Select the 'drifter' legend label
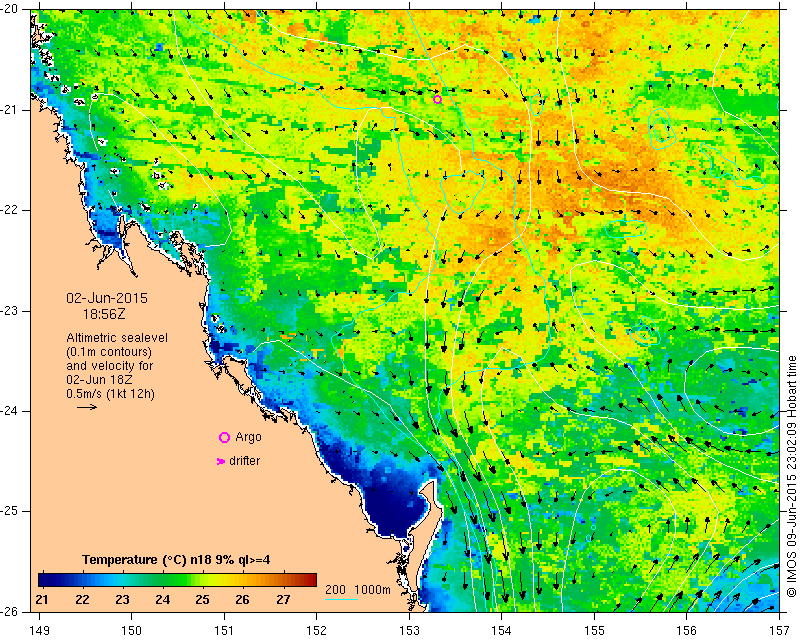The width and height of the screenshot is (800, 640). [x=245, y=461]
